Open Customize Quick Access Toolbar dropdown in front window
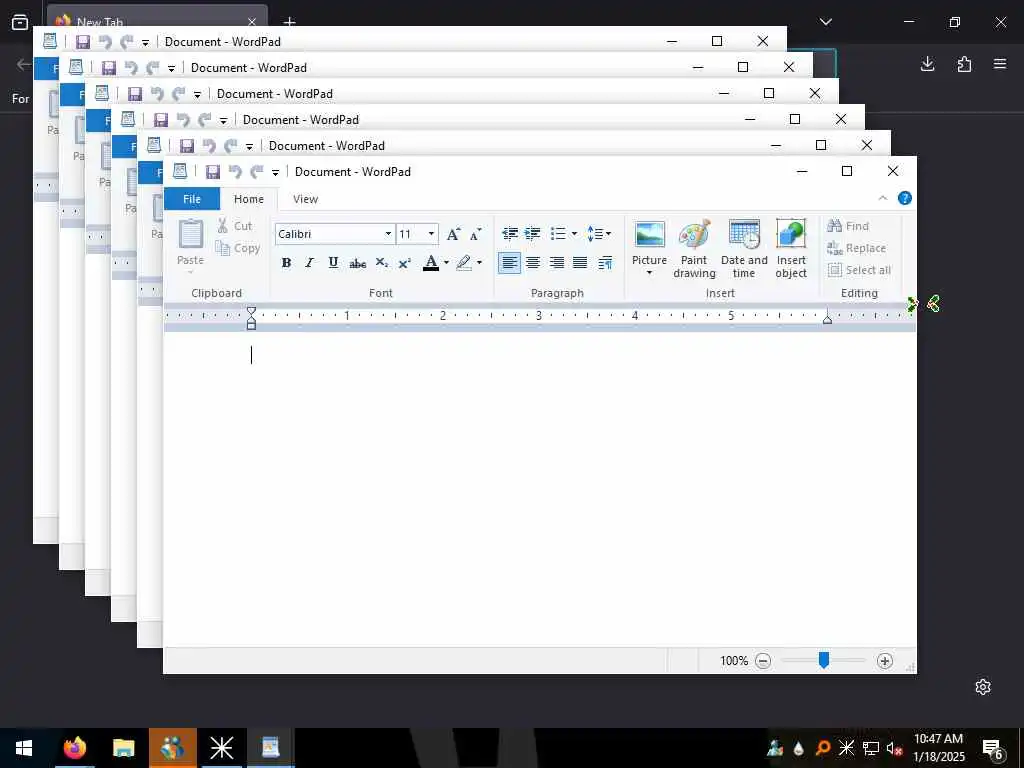 click(x=276, y=172)
